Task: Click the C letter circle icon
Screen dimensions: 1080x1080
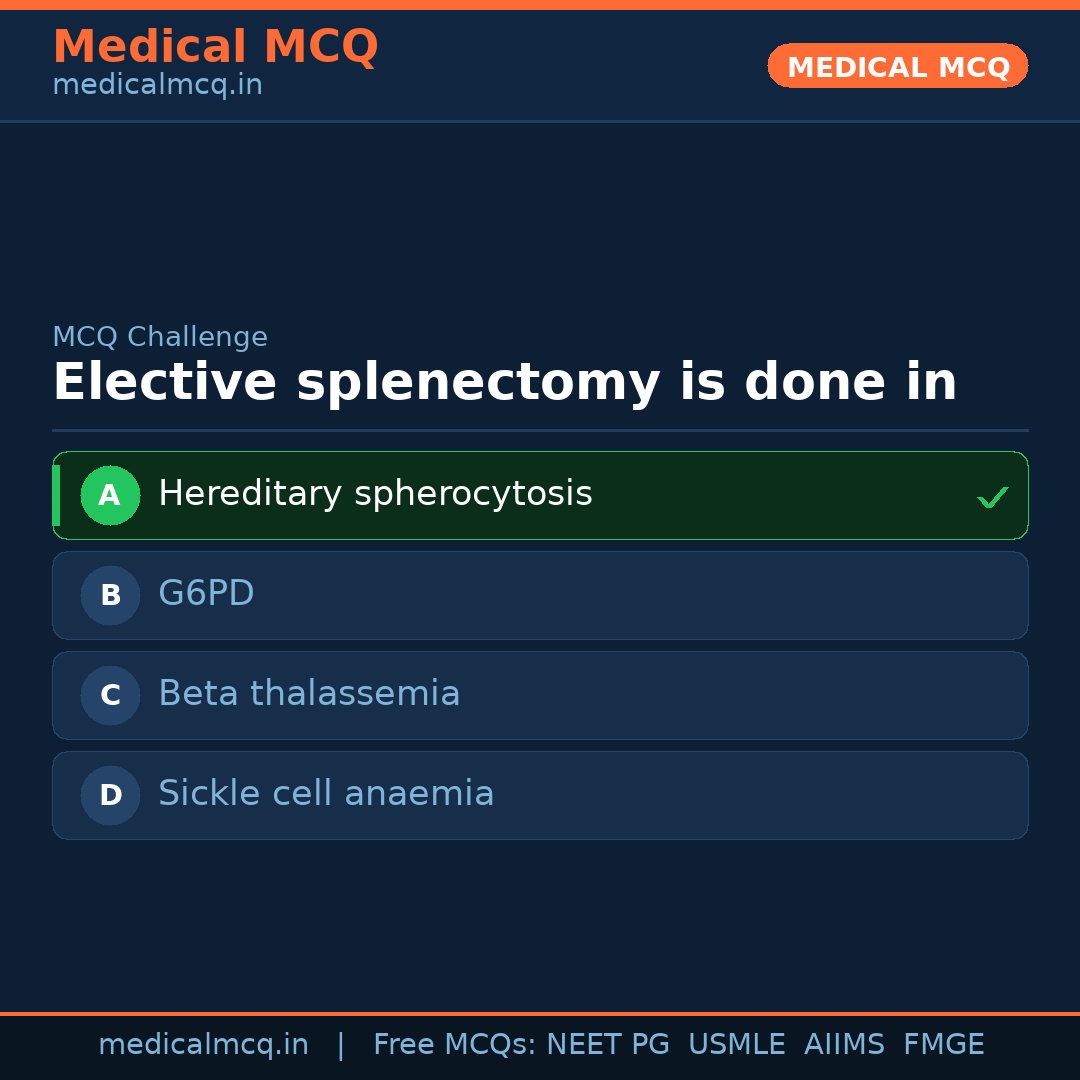Action: (x=110, y=695)
